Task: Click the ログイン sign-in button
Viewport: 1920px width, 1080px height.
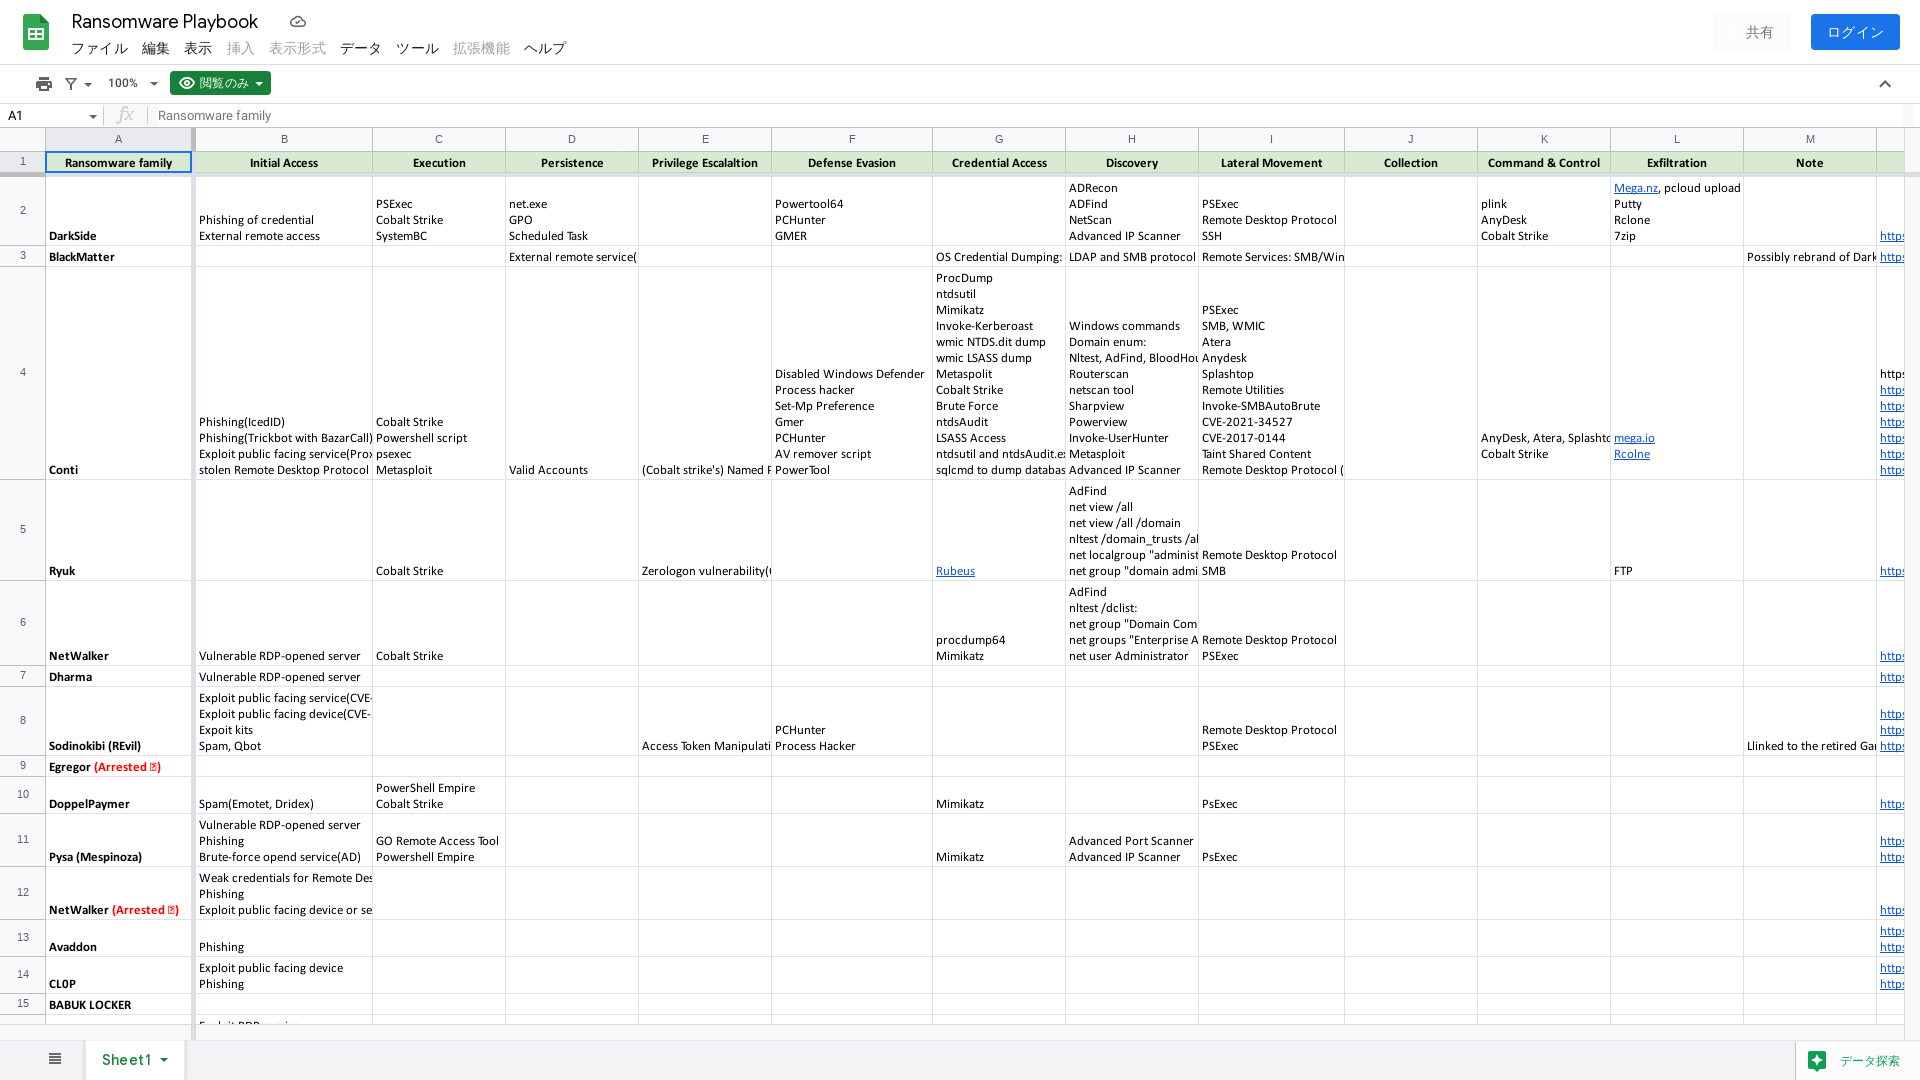Action: pyautogui.click(x=1855, y=32)
